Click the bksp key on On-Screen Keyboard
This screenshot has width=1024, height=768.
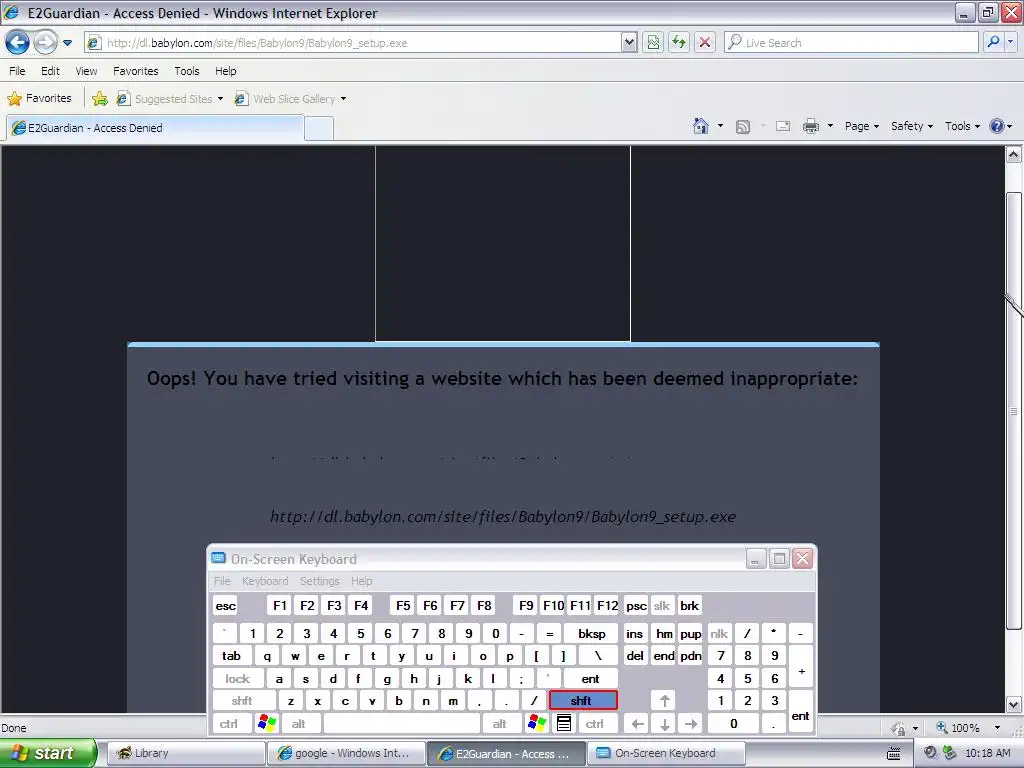(x=591, y=633)
